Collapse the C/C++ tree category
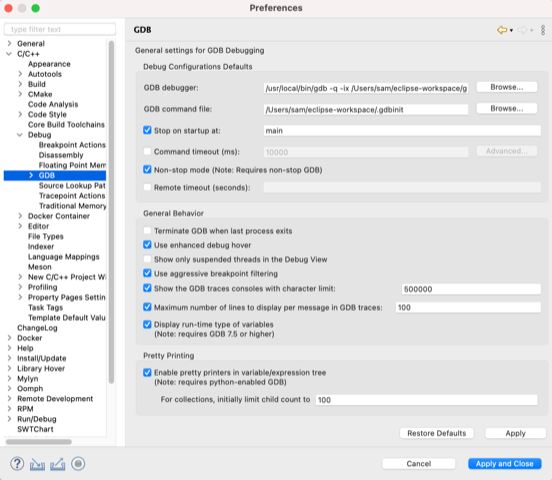Image resolution: width=552 pixels, height=480 pixels. [9, 54]
